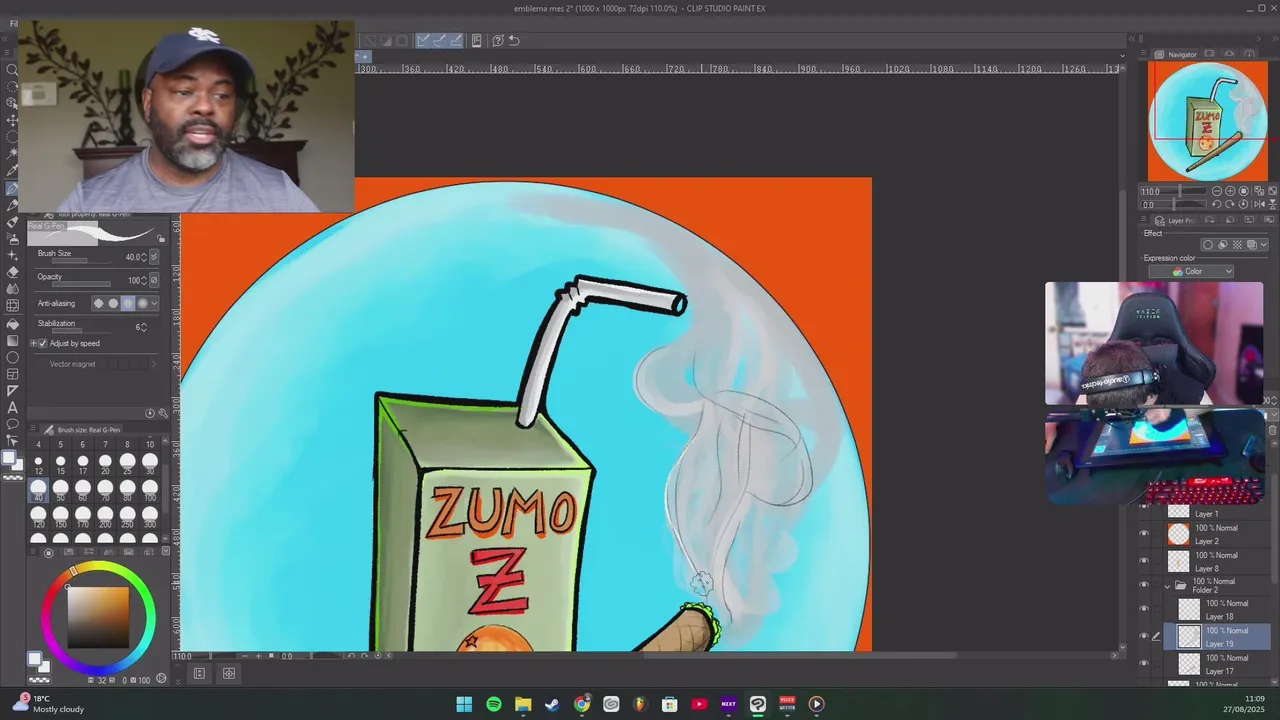Open sub tool detail wrench icon

pyautogui.click(x=163, y=413)
